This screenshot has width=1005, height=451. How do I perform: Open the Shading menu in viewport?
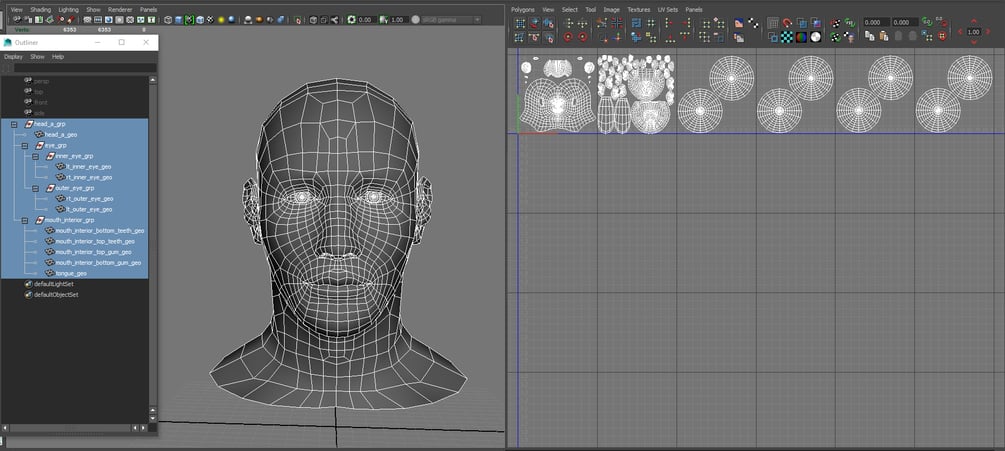40,9
